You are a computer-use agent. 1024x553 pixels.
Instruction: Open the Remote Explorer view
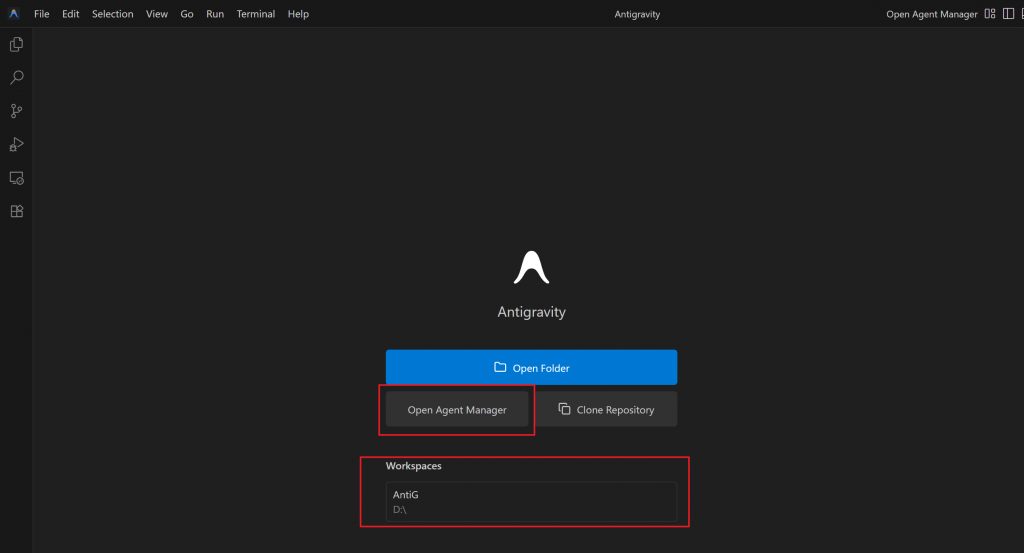(x=16, y=178)
